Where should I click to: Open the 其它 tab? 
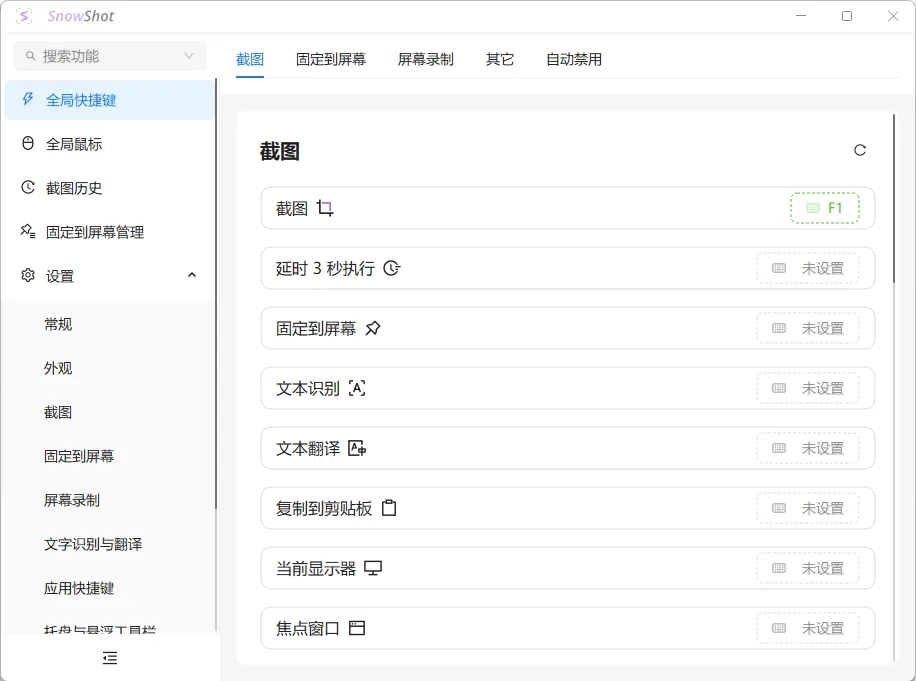point(499,60)
